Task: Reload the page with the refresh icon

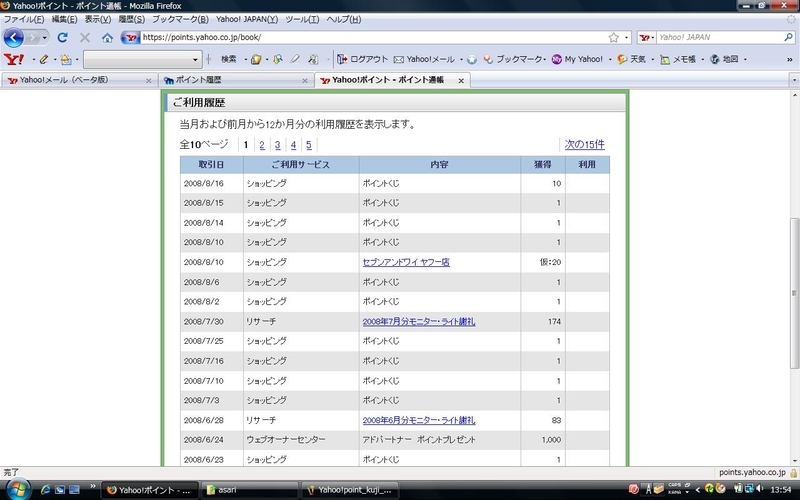Action: pos(62,37)
